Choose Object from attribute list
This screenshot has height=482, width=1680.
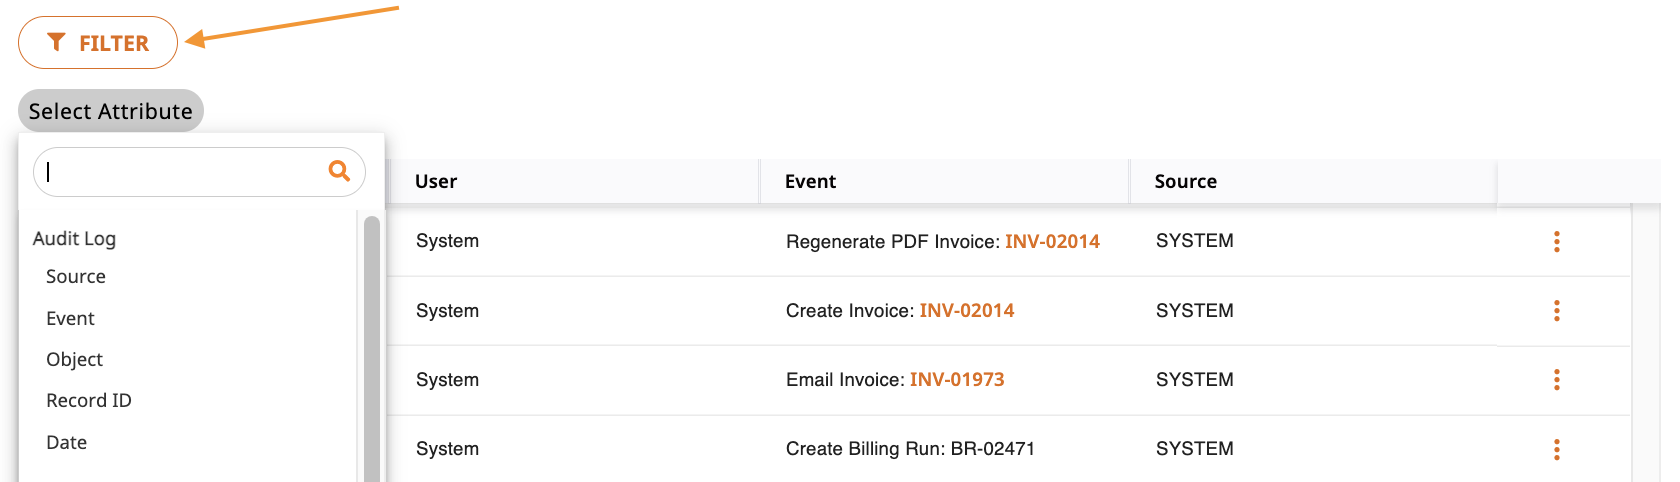[74, 360]
